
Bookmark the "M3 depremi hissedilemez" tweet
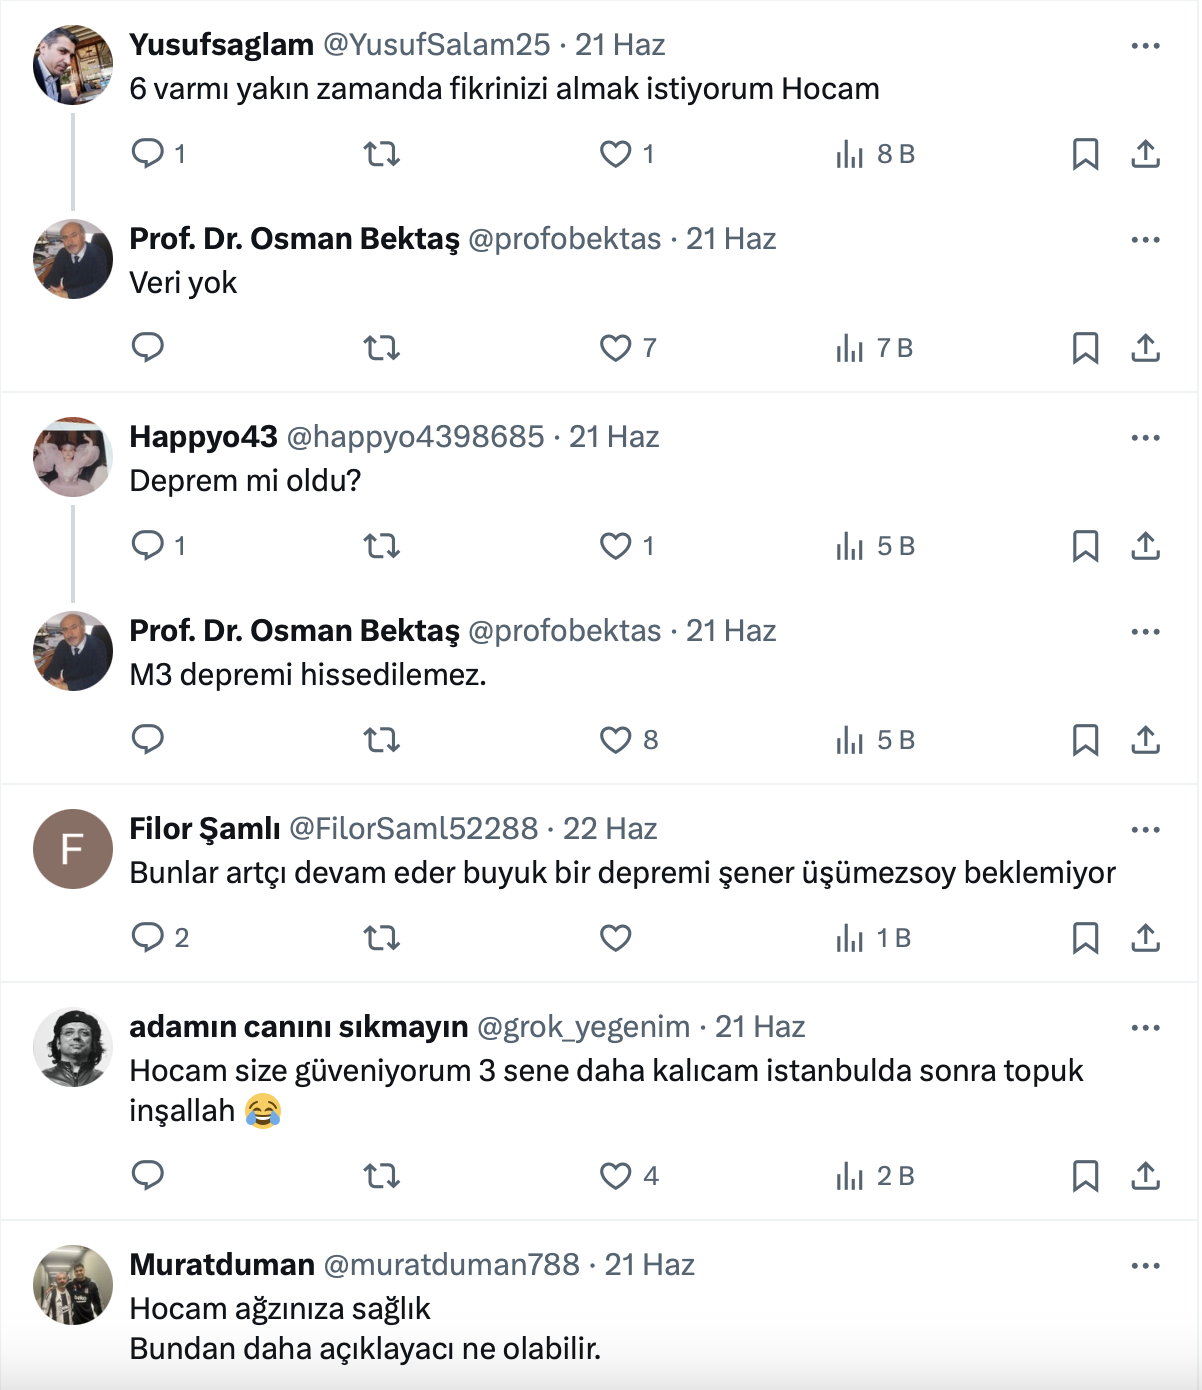[1085, 740]
